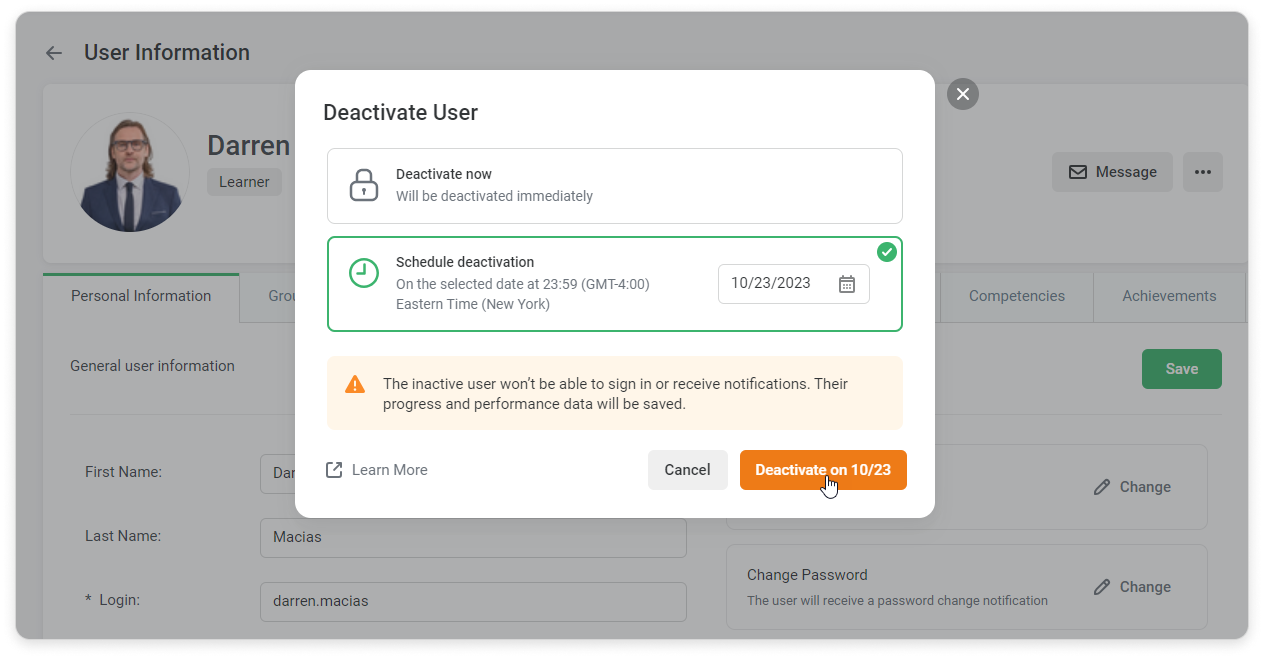The image size is (1264, 659).
Task: Switch to the Competencies tab
Action: [x=1016, y=296]
